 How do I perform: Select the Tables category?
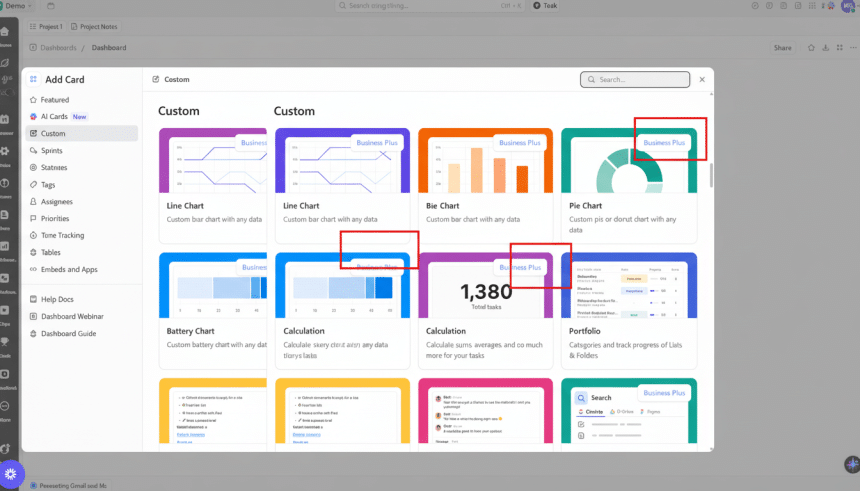click(x=81, y=252)
